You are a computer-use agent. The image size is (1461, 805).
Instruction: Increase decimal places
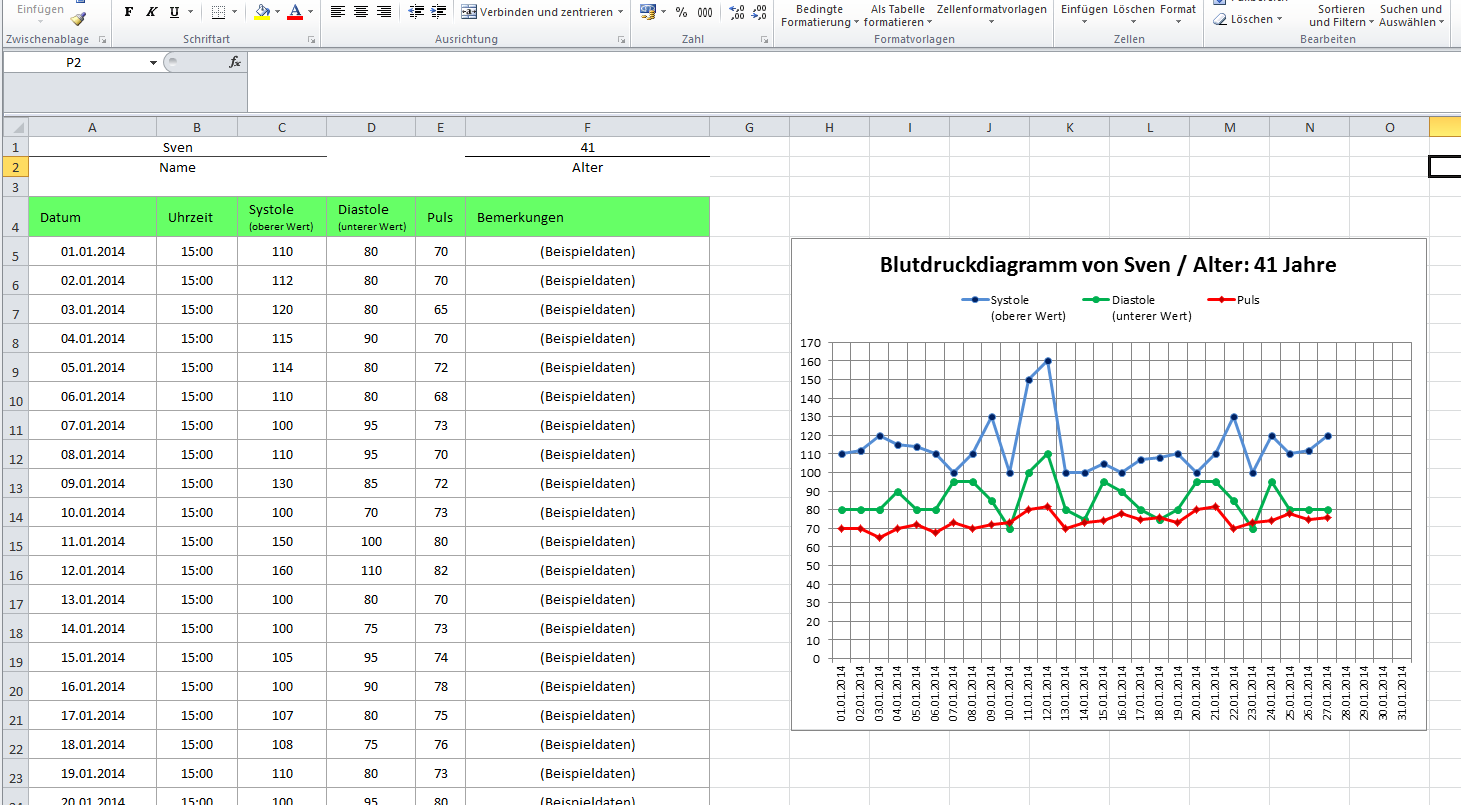click(x=737, y=12)
